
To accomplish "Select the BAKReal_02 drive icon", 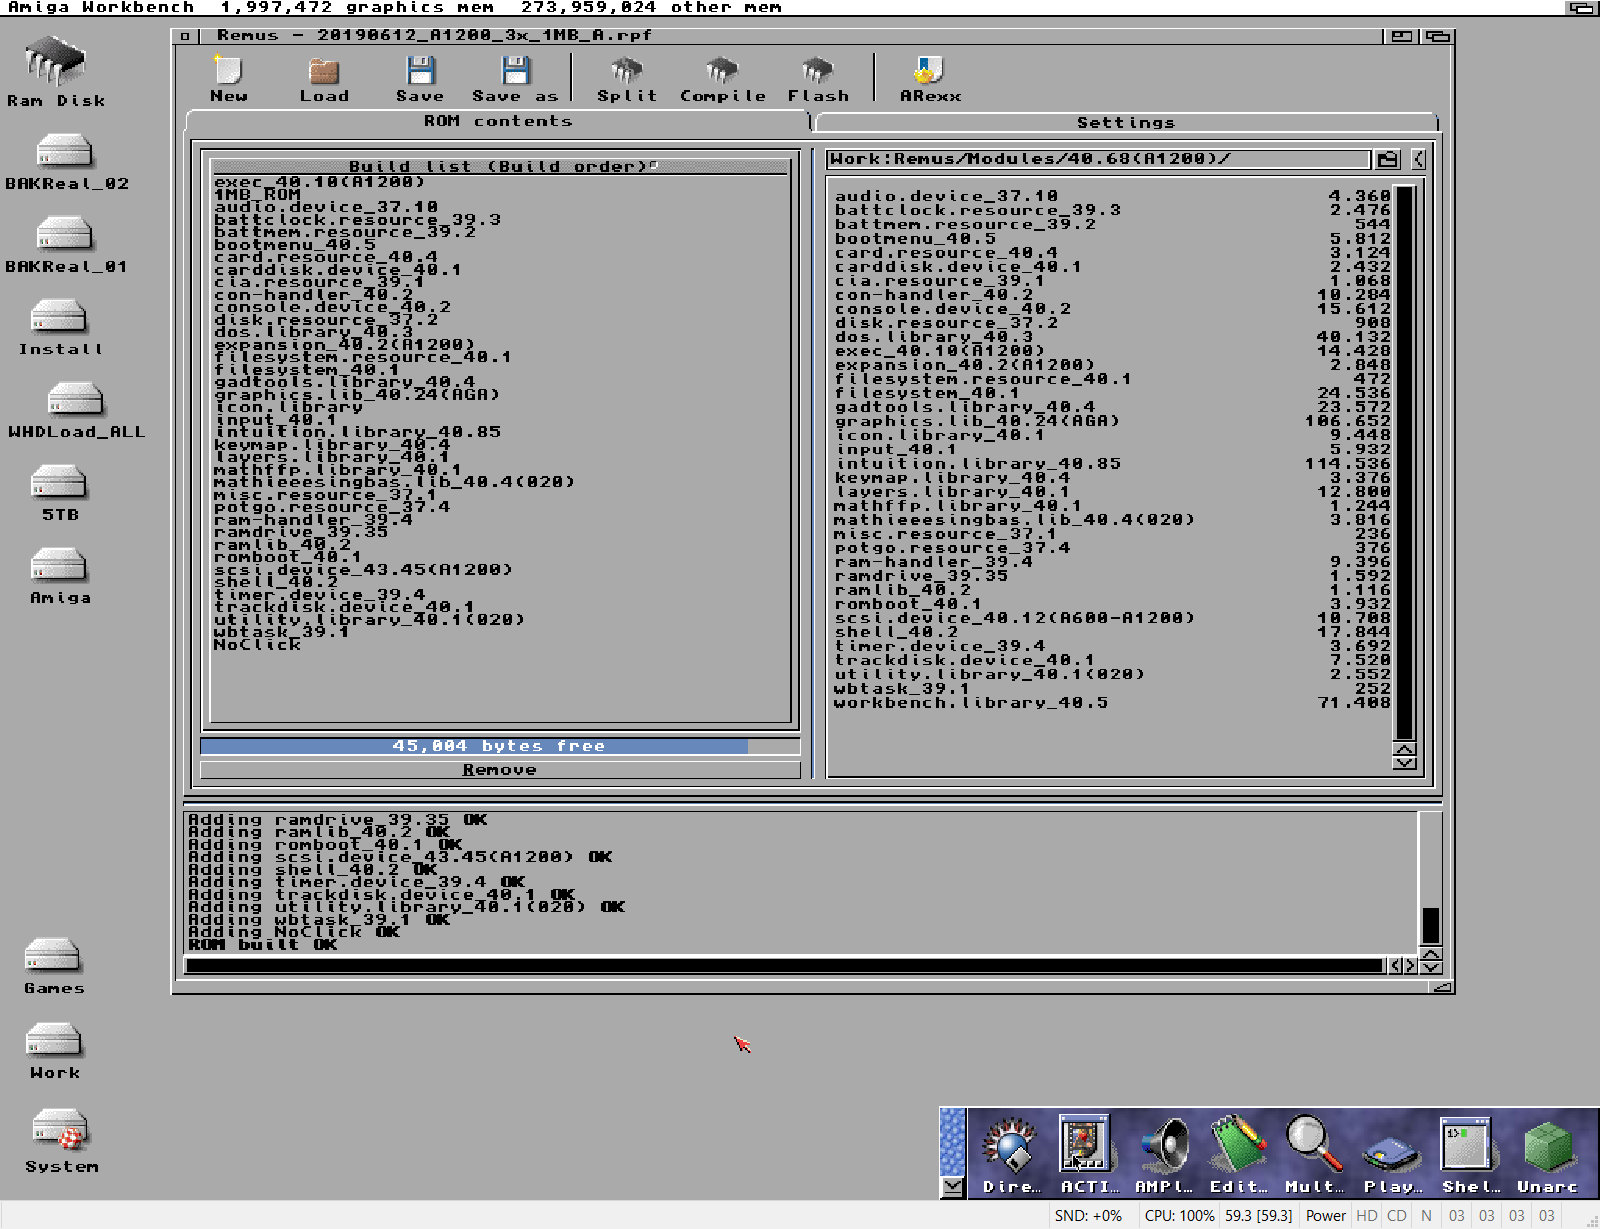I will (x=65, y=152).
